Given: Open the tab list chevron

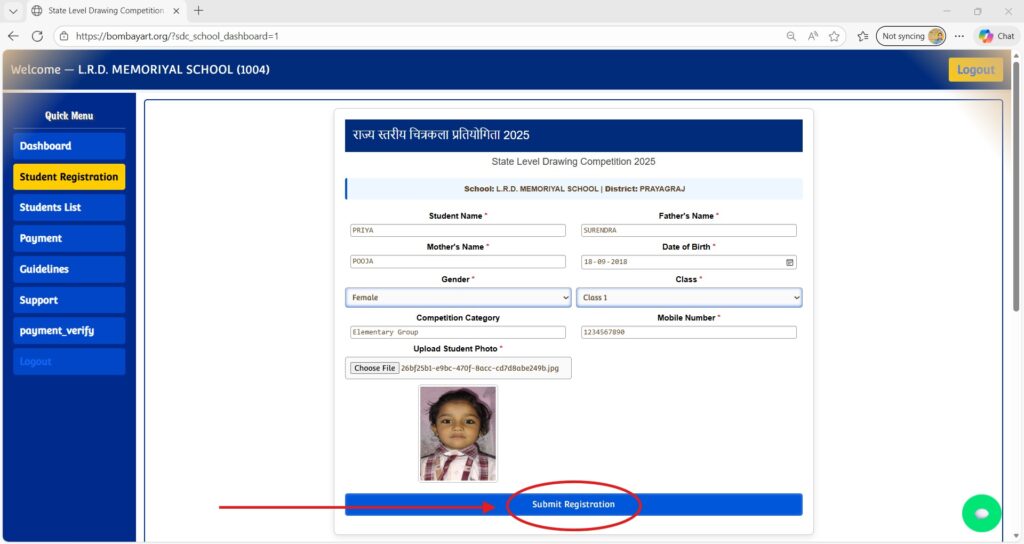Looking at the screenshot, I should tap(13, 11).
